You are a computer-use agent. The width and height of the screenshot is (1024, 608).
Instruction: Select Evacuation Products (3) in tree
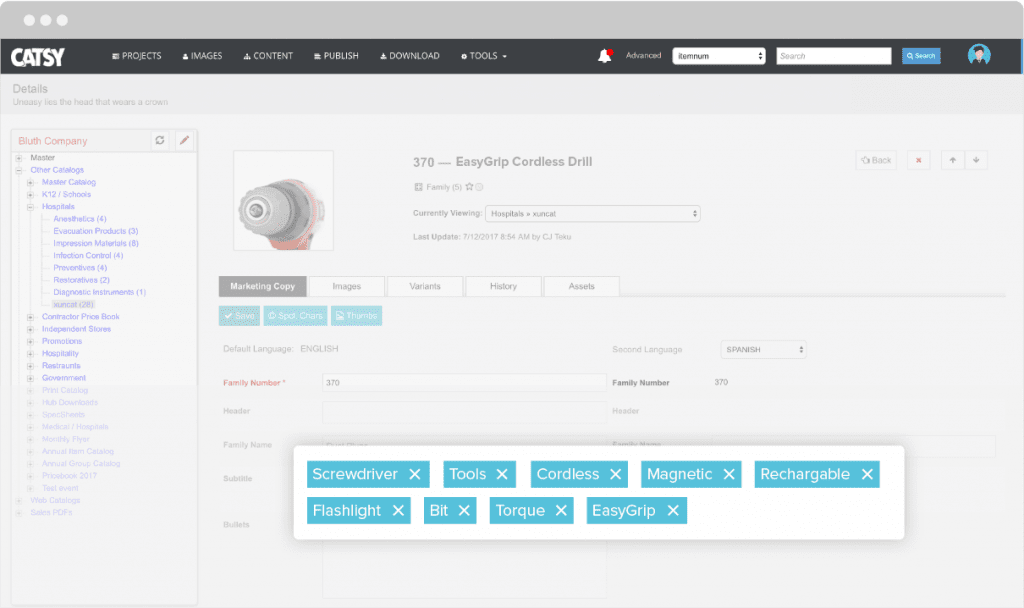pos(96,231)
